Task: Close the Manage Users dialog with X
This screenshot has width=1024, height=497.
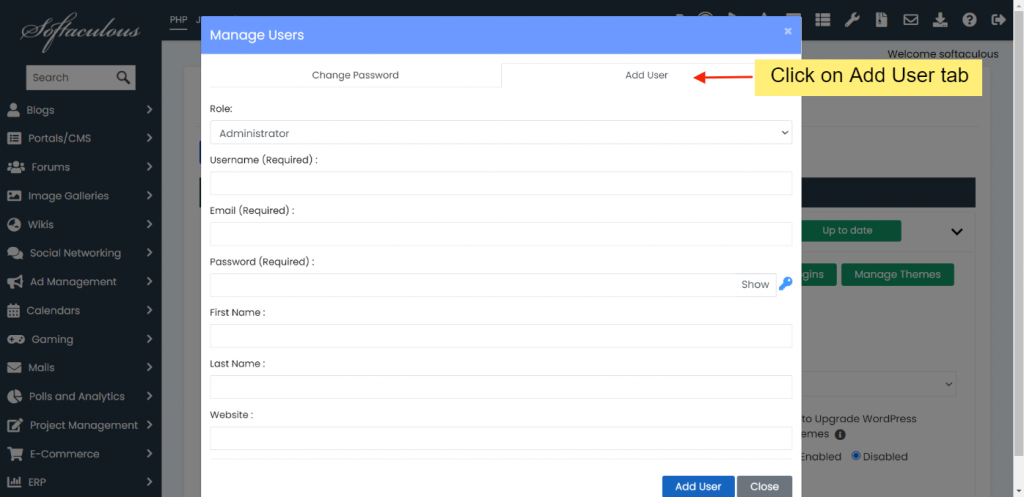Action: click(788, 31)
